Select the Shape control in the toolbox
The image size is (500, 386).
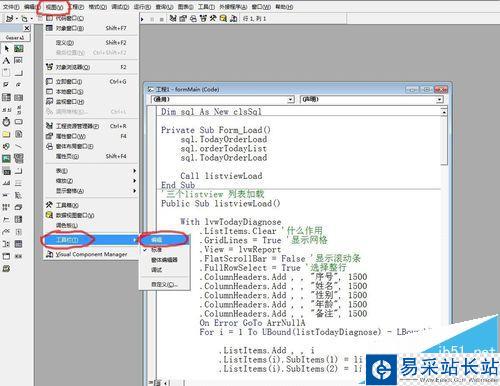point(6,146)
